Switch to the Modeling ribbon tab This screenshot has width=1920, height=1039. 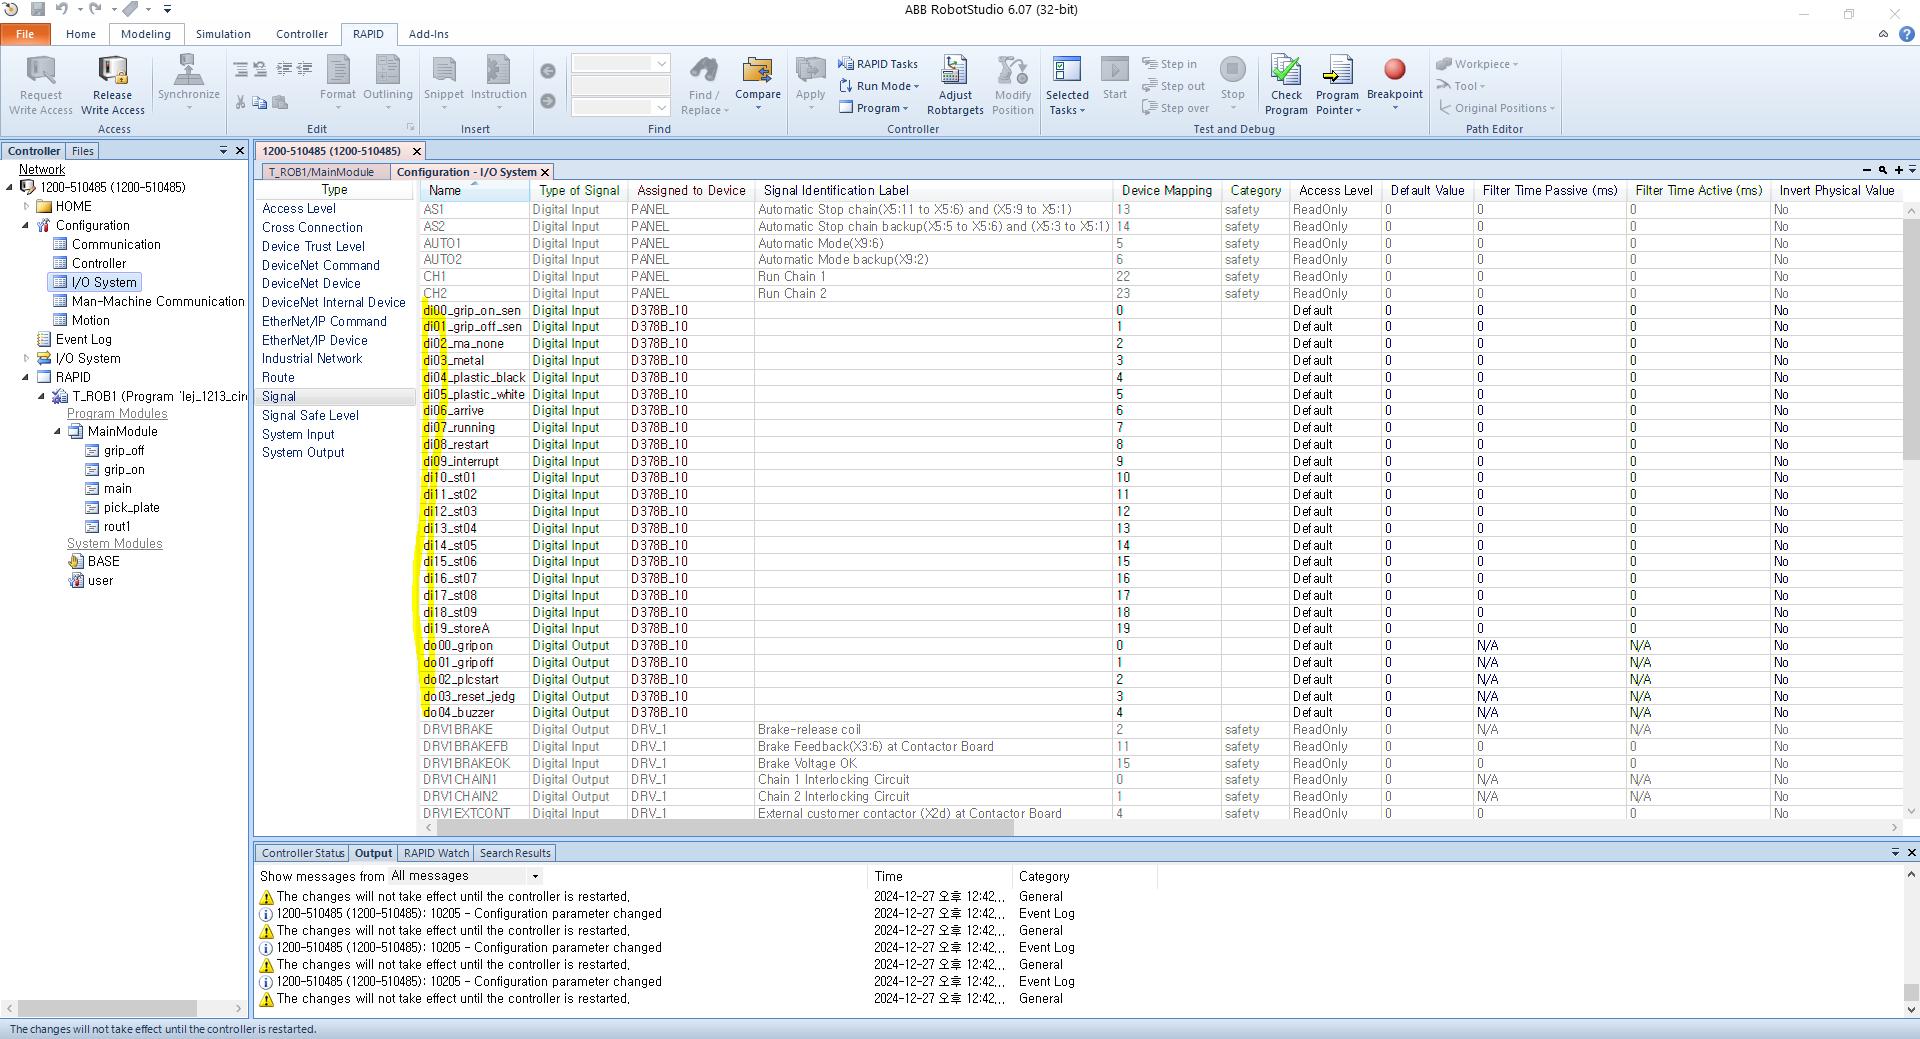[146, 34]
